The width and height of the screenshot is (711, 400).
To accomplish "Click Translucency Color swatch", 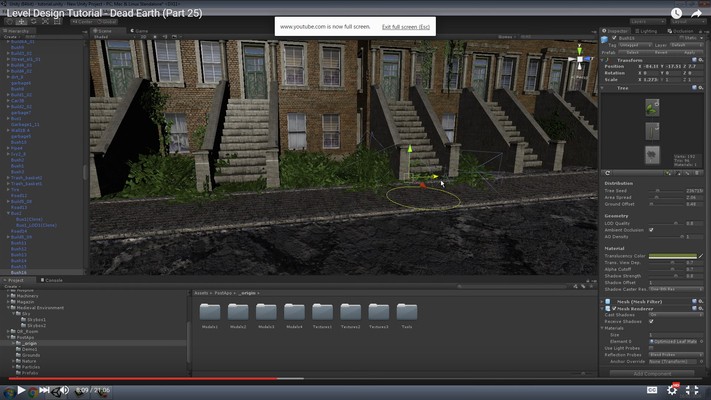I will [673, 256].
